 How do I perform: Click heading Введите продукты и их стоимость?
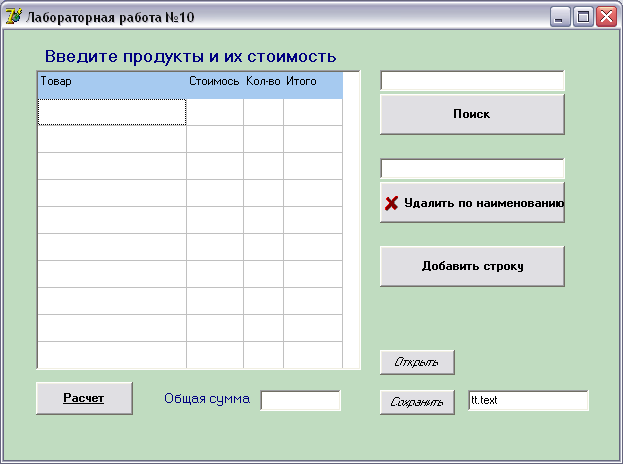[x=190, y=56]
